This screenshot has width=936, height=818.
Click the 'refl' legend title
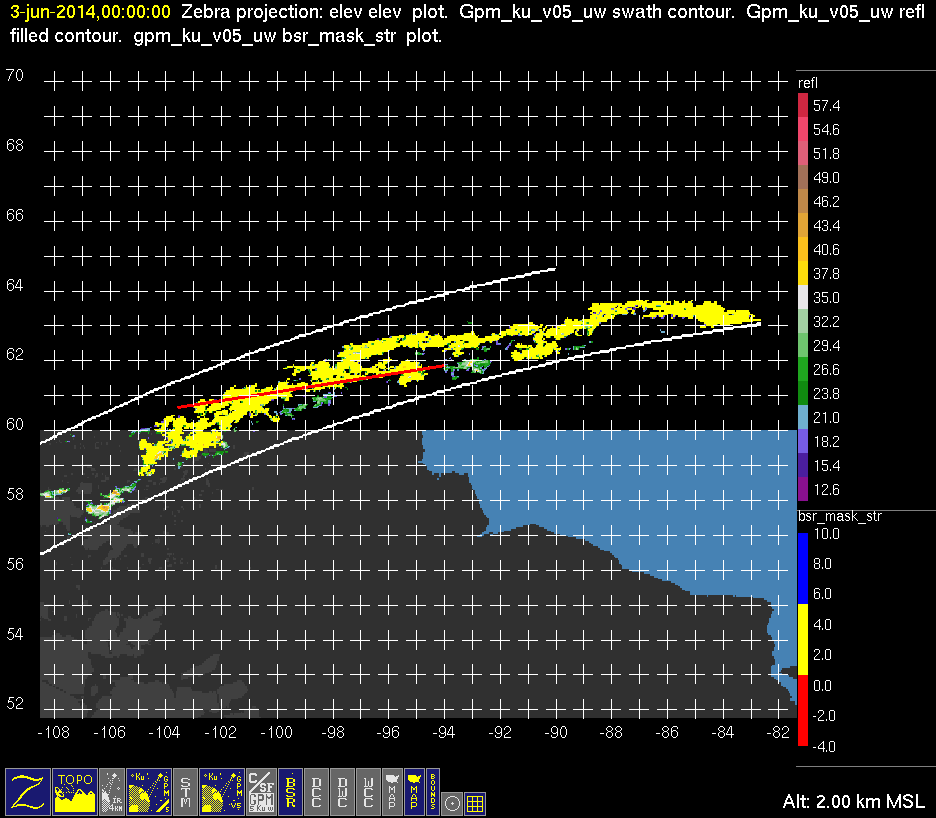point(808,83)
